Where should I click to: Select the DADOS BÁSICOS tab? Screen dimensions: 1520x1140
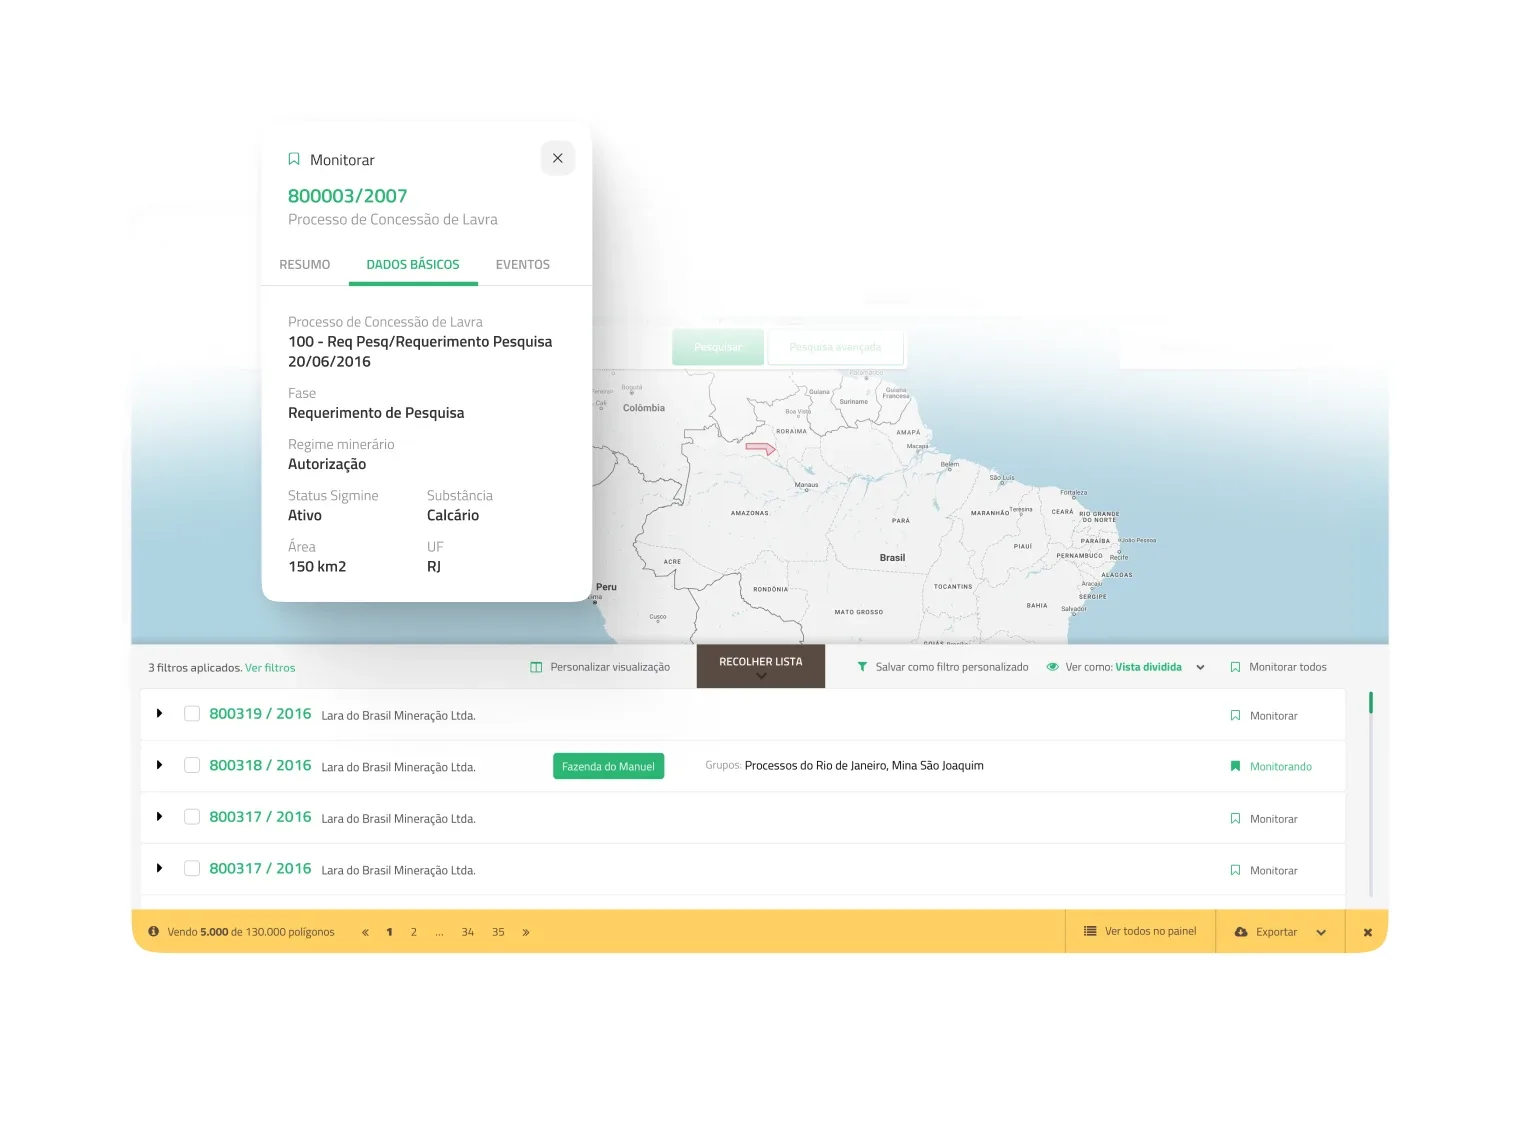click(413, 265)
